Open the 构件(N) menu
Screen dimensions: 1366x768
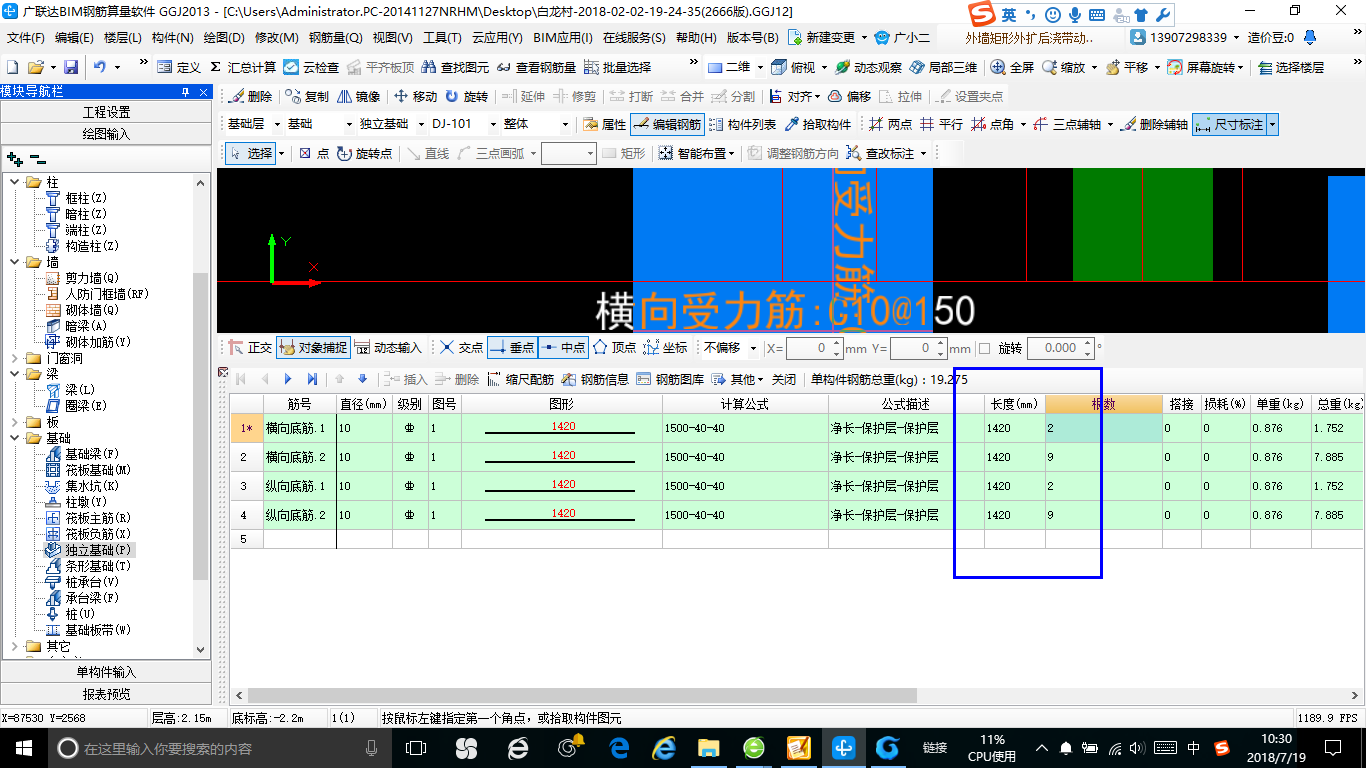click(x=172, y=37)
